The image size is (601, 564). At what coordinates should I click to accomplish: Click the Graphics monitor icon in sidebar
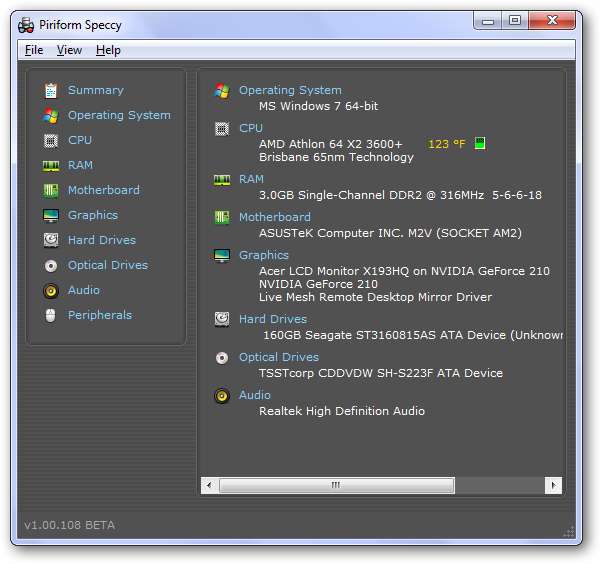[50, 215]
